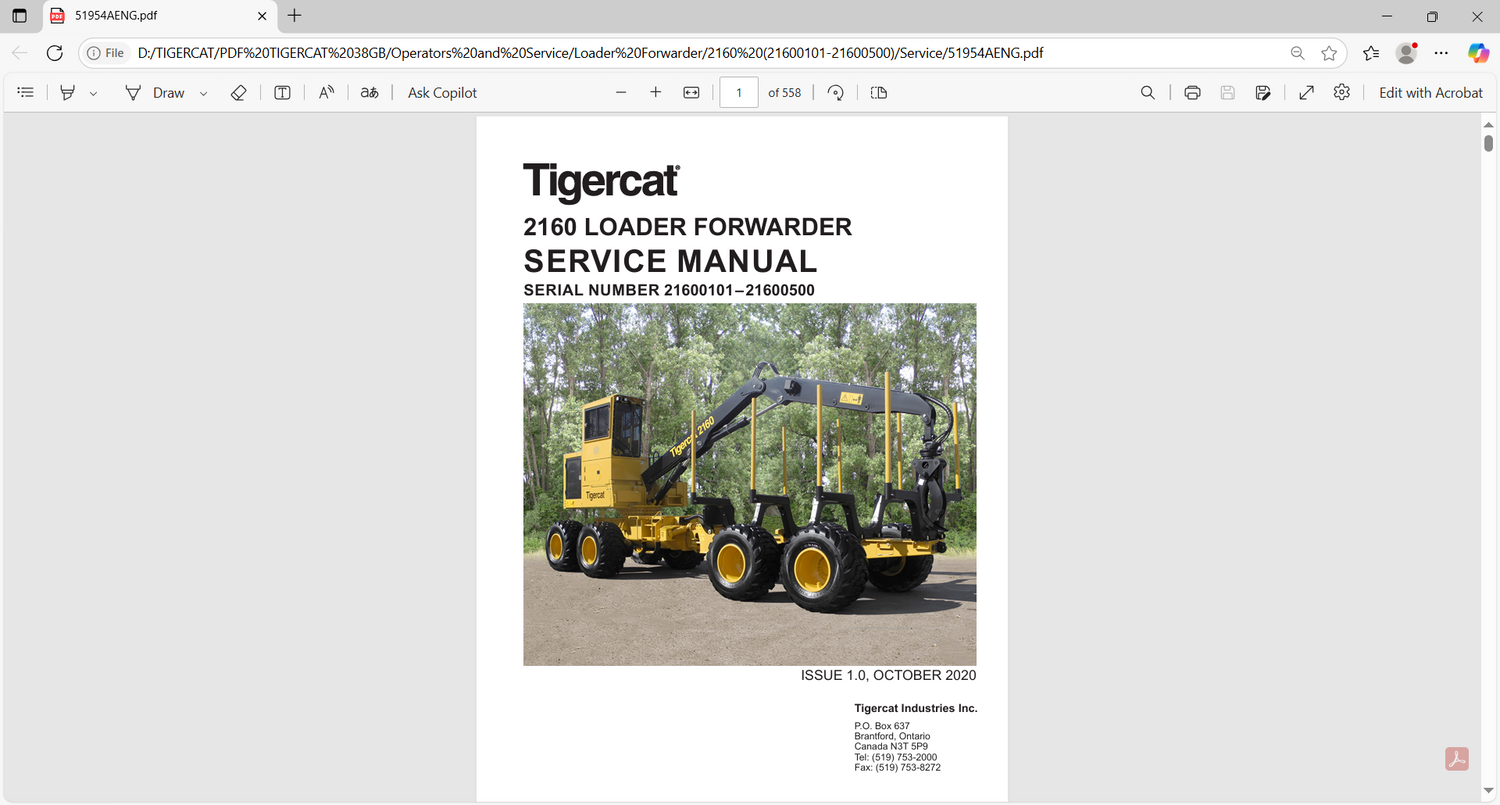
Task: Rotate the PDF page
Action: click(x=836, y=92)
